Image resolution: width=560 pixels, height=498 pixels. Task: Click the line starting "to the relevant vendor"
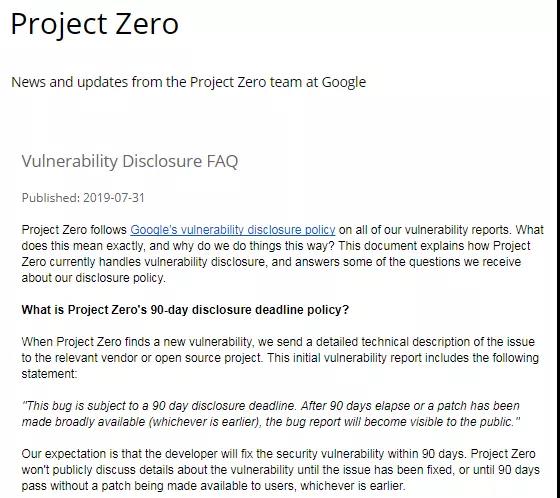pyautogui.click(x=280, y=358)
